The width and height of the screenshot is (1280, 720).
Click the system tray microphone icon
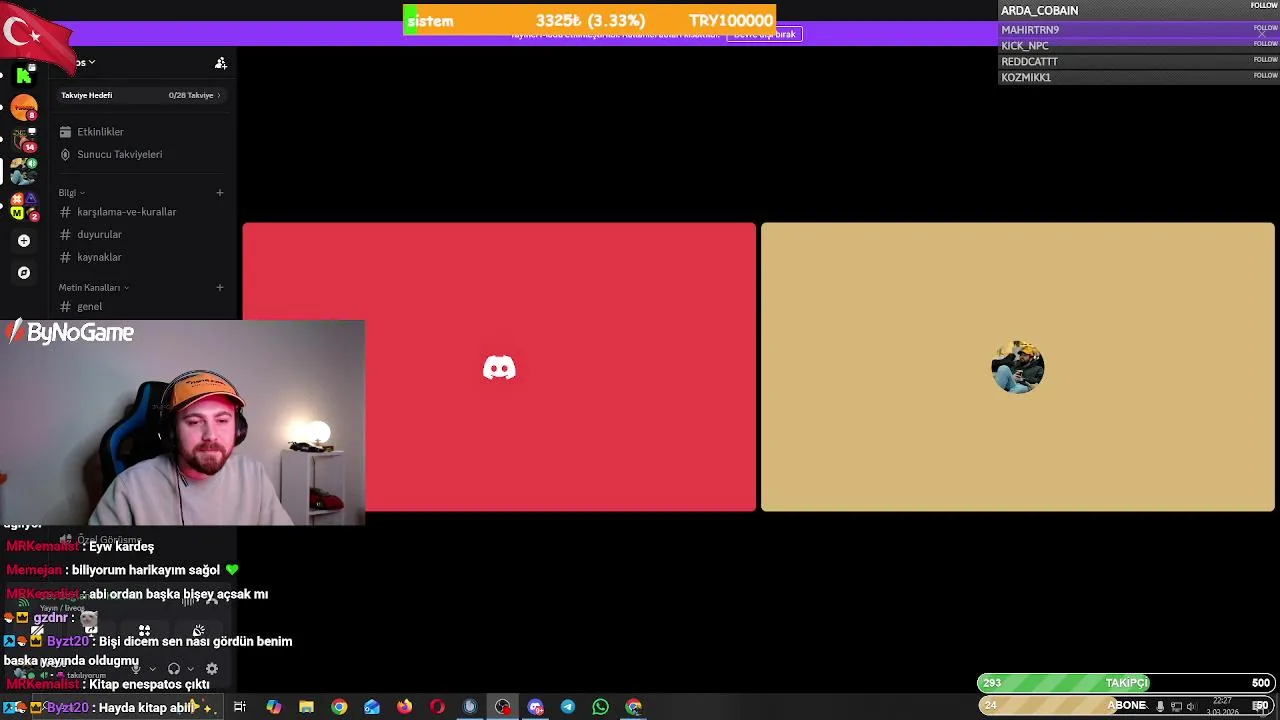[1160, 706]
